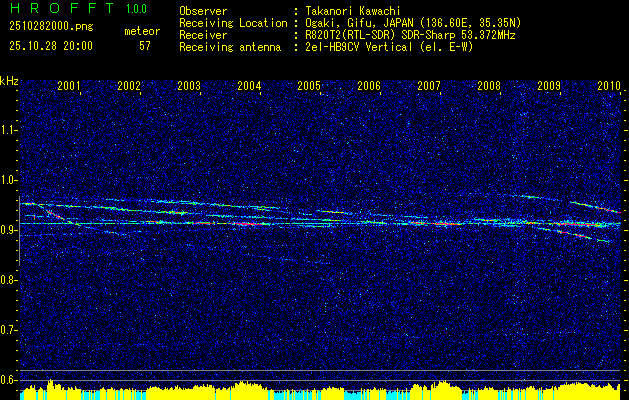Click the 2009 time marker
Screen dimensions: 629x400
pos(549,85)
